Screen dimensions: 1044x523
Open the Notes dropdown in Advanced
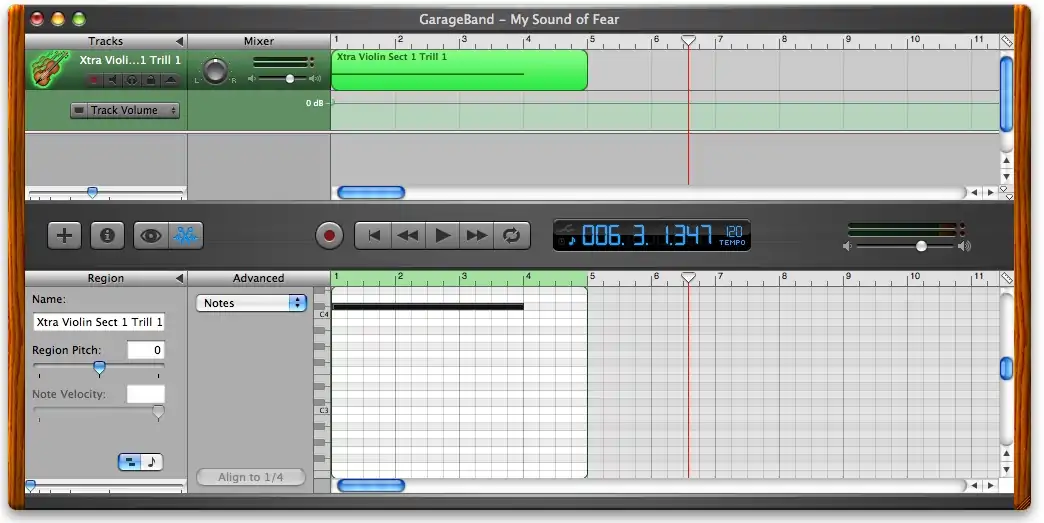tap(251, 303)
